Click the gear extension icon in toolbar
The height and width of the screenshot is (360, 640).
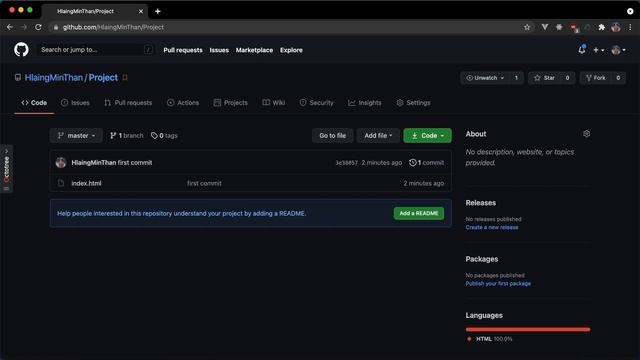559,27
